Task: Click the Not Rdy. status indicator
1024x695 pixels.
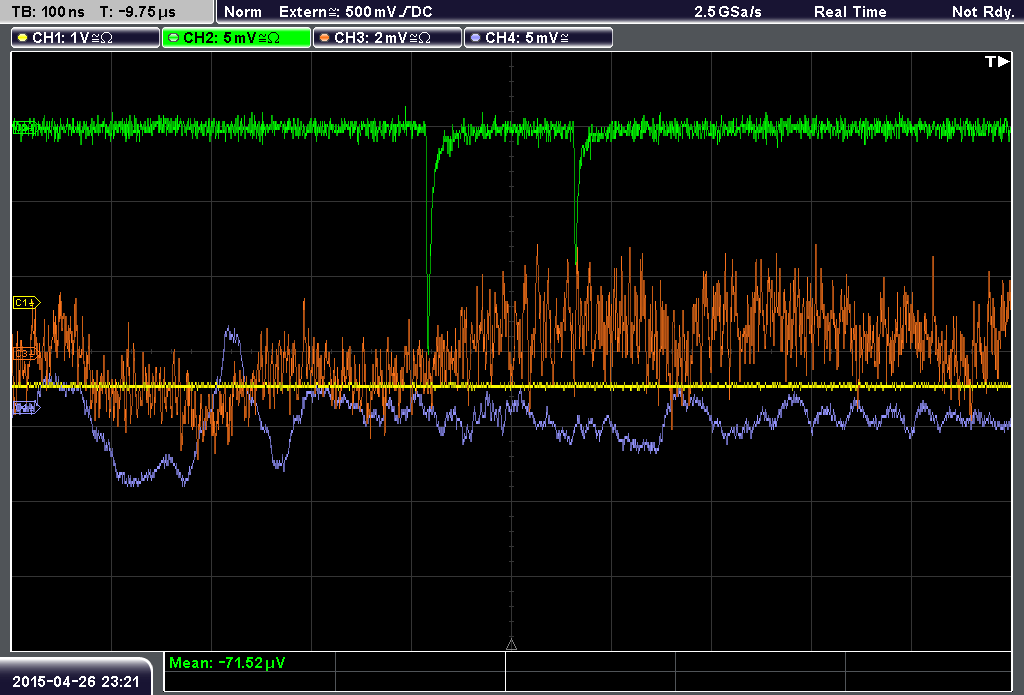Action: point(982,12)
